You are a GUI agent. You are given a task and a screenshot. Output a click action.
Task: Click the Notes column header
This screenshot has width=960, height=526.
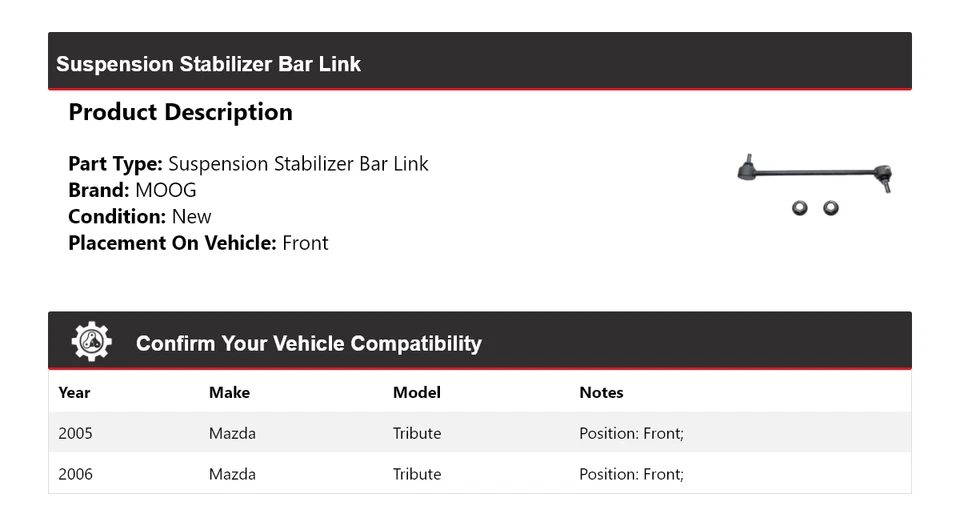(601, 392)
